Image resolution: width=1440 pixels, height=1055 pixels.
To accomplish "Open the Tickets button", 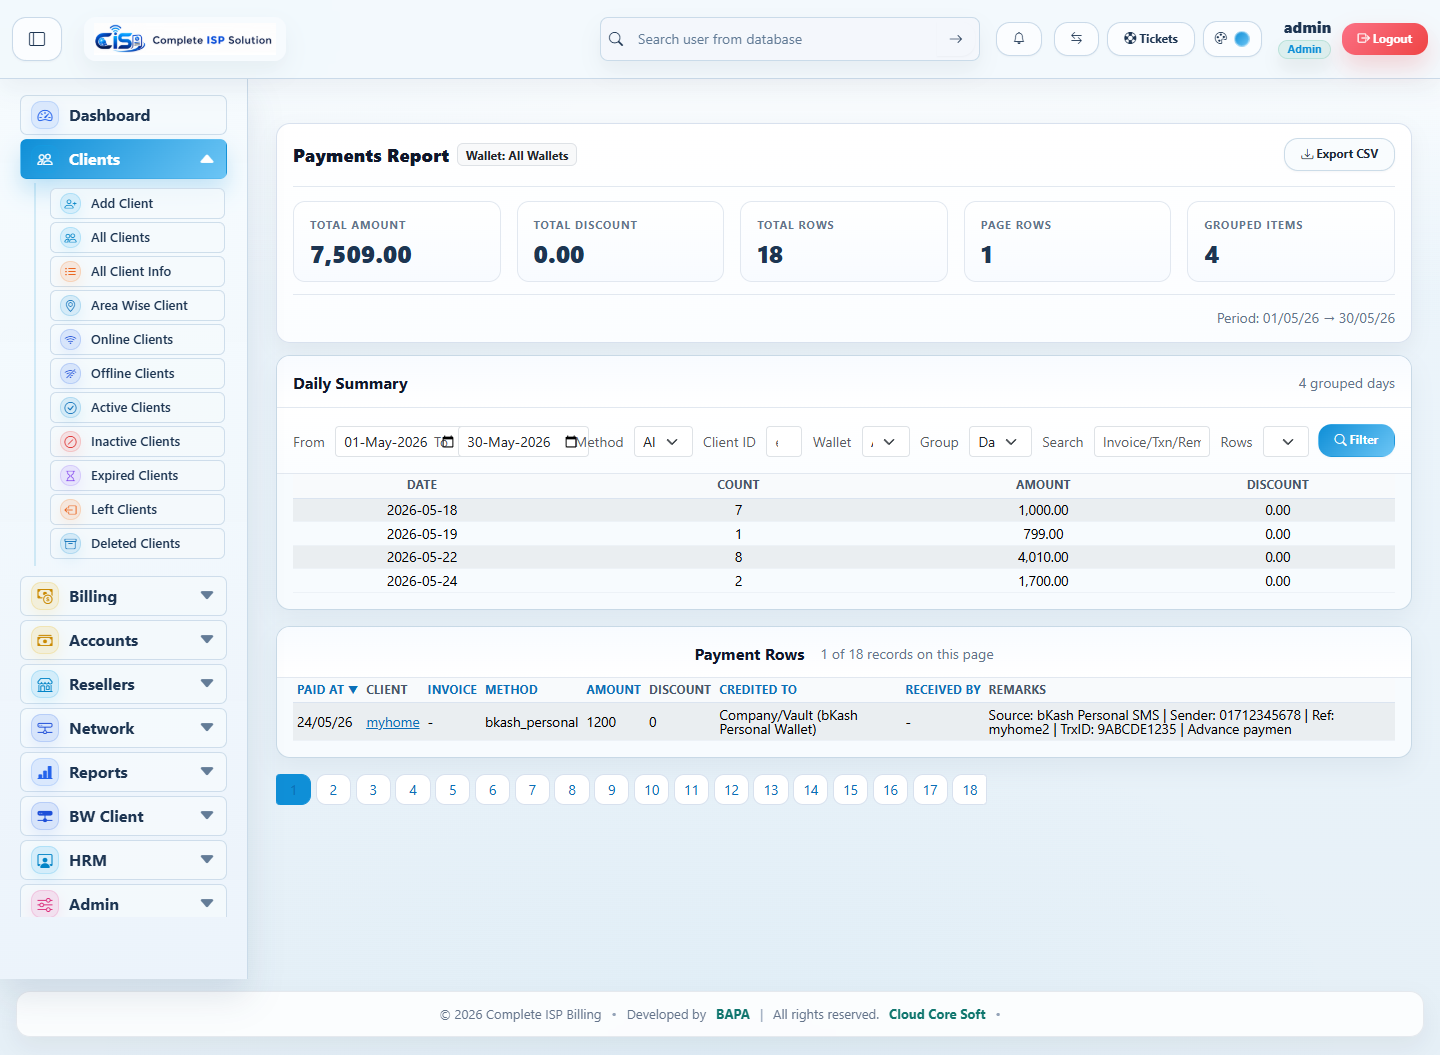I will [1150, 39].
